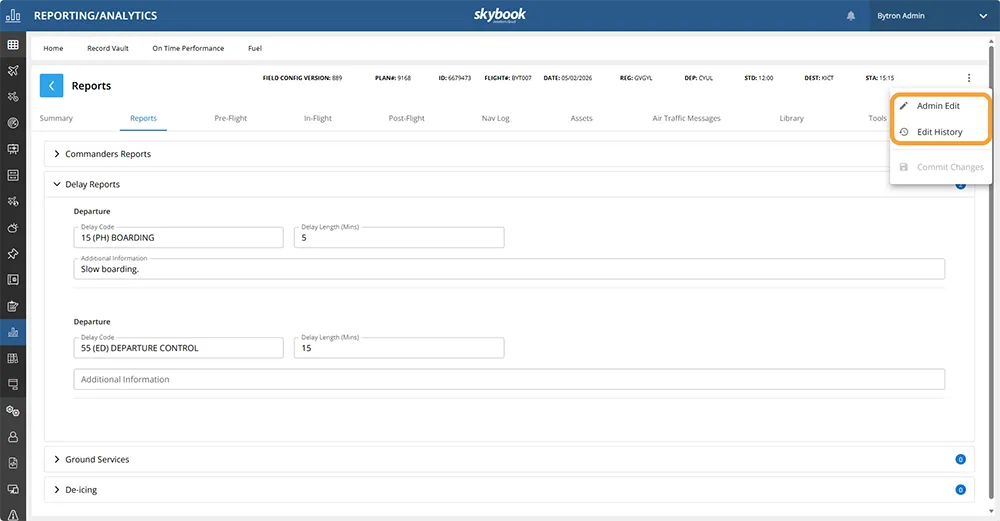Expand the Commanders Reports section

[57, 154]
